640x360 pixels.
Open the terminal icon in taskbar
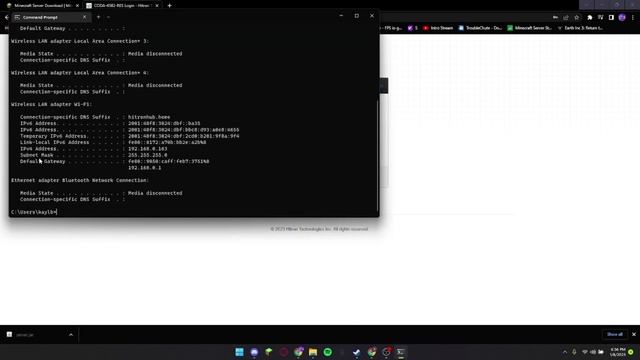(401, 352)
